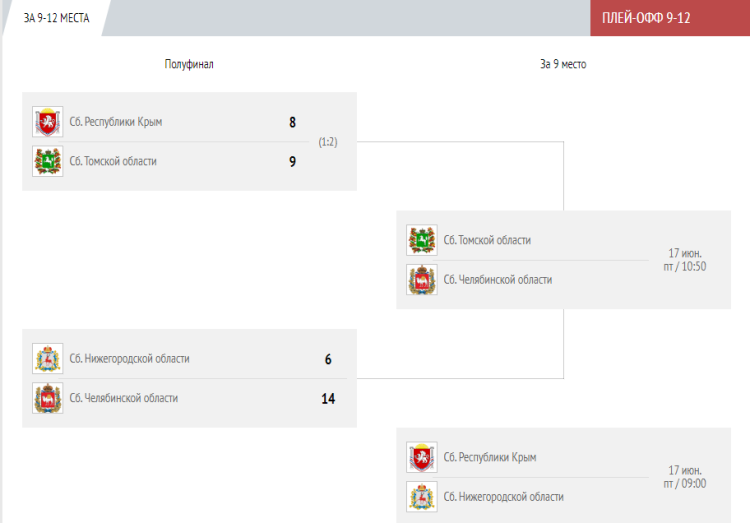Click Chelyabinsk emblem in 9th place match
The image size is (750, 523).
(421, 280)
